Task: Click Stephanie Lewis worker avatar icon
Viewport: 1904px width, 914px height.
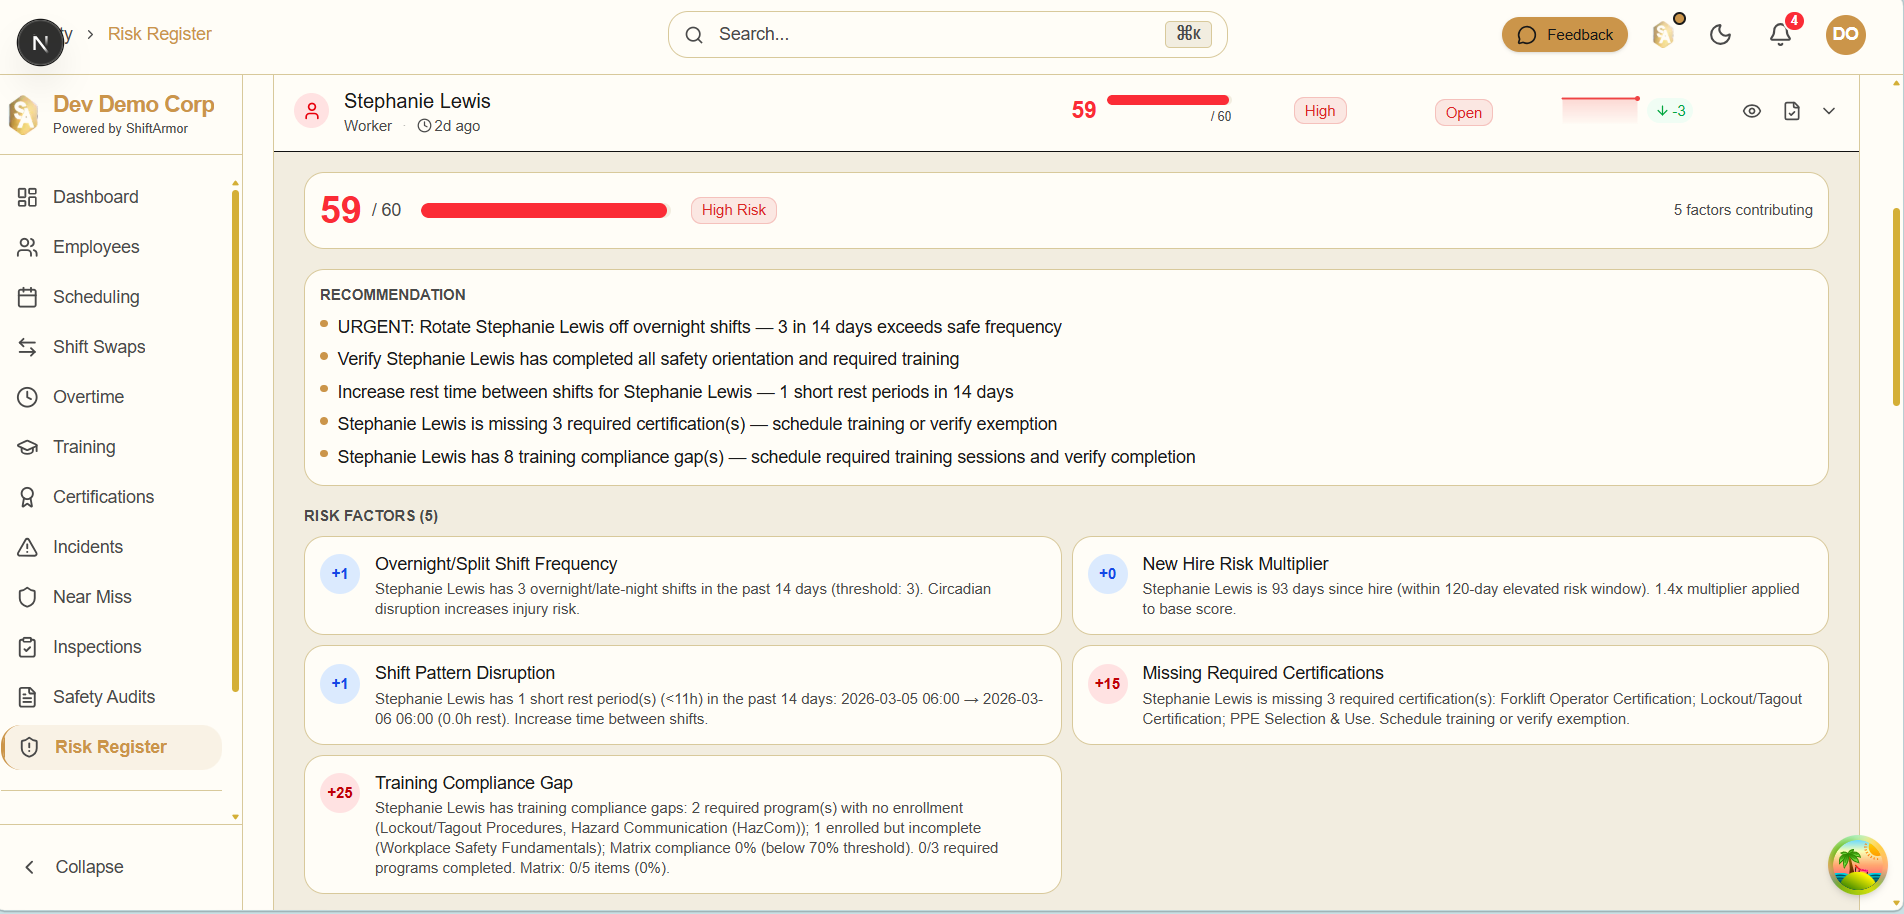Action: click(312, 111)
